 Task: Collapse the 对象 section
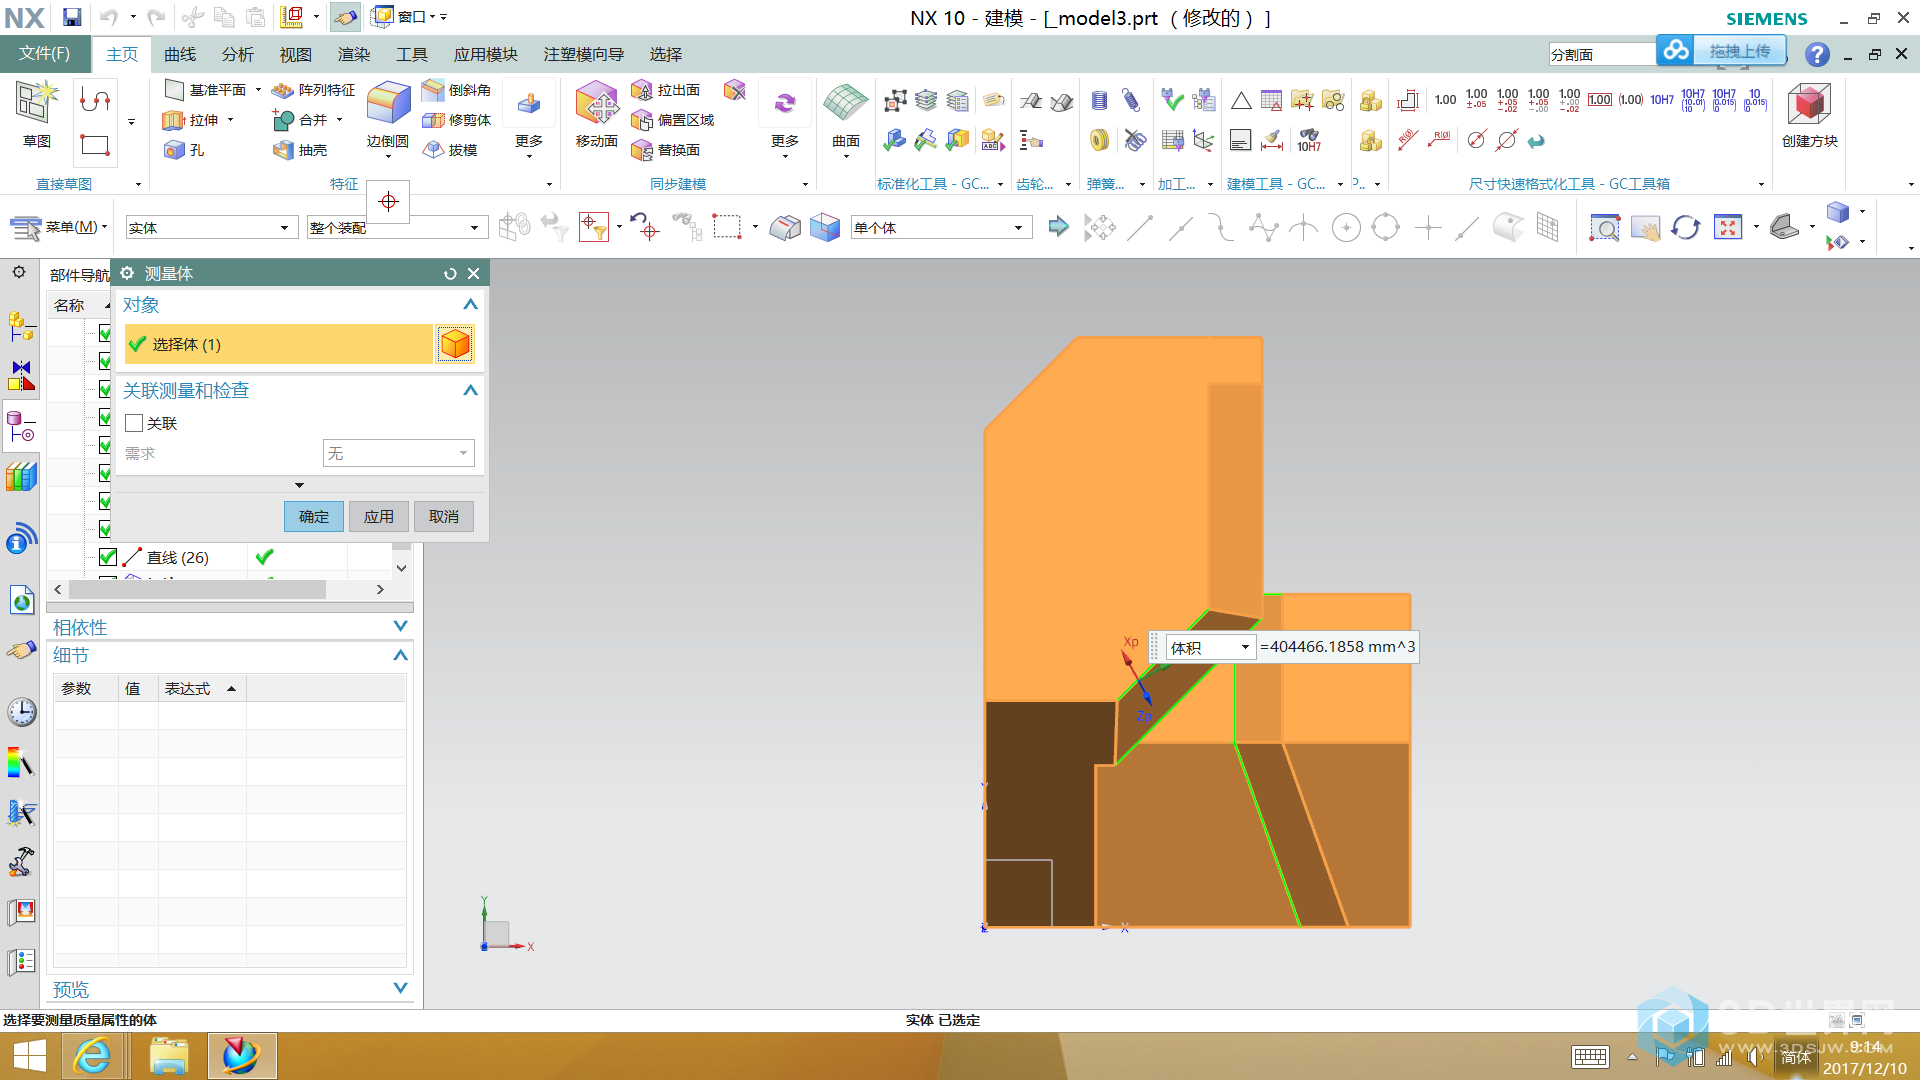pos(470,305)
